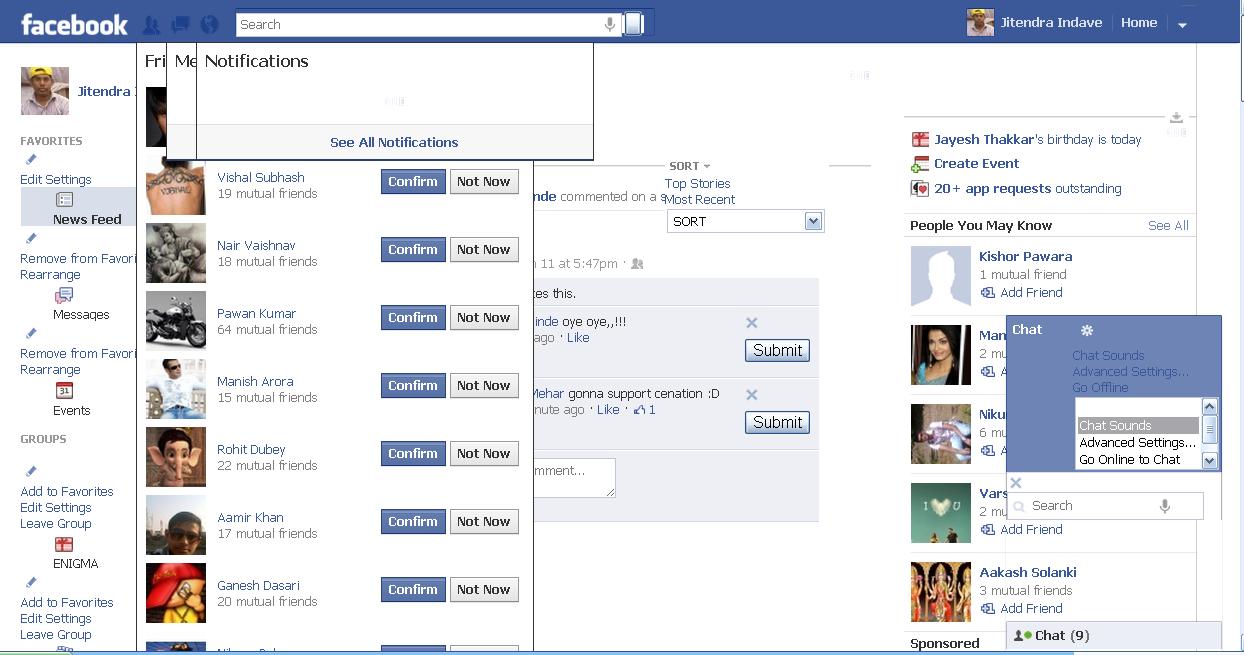This screenshot has width=1244, height=655.
Task: Open the Chat (9) bar
Action: coord(1113,636)
